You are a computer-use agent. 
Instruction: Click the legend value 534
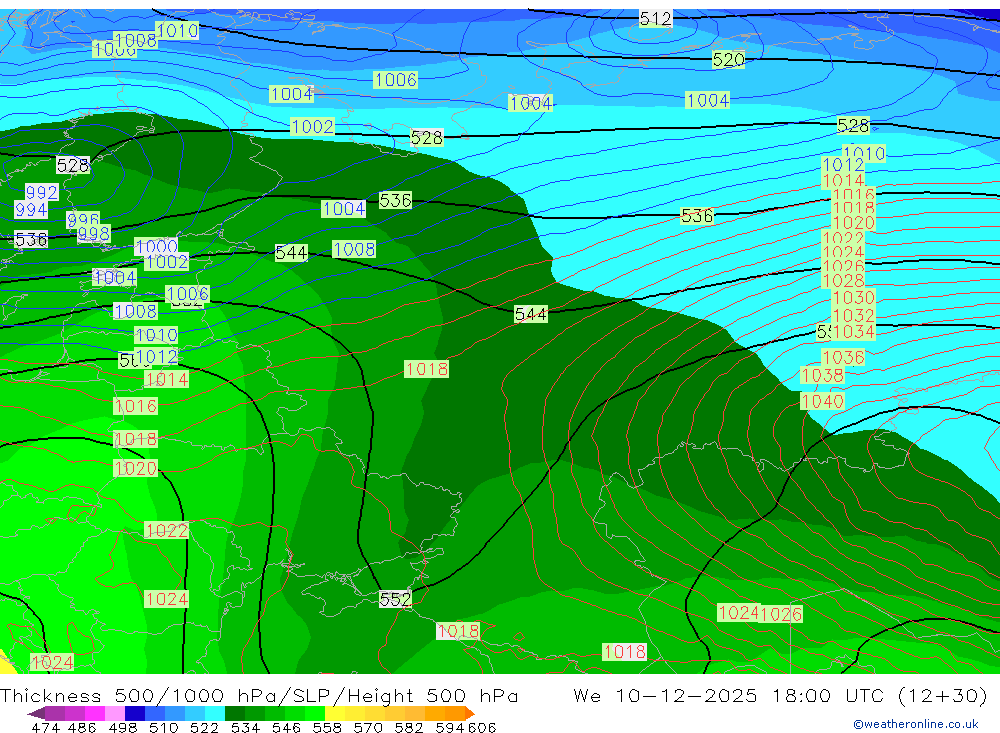pos(246,727)
